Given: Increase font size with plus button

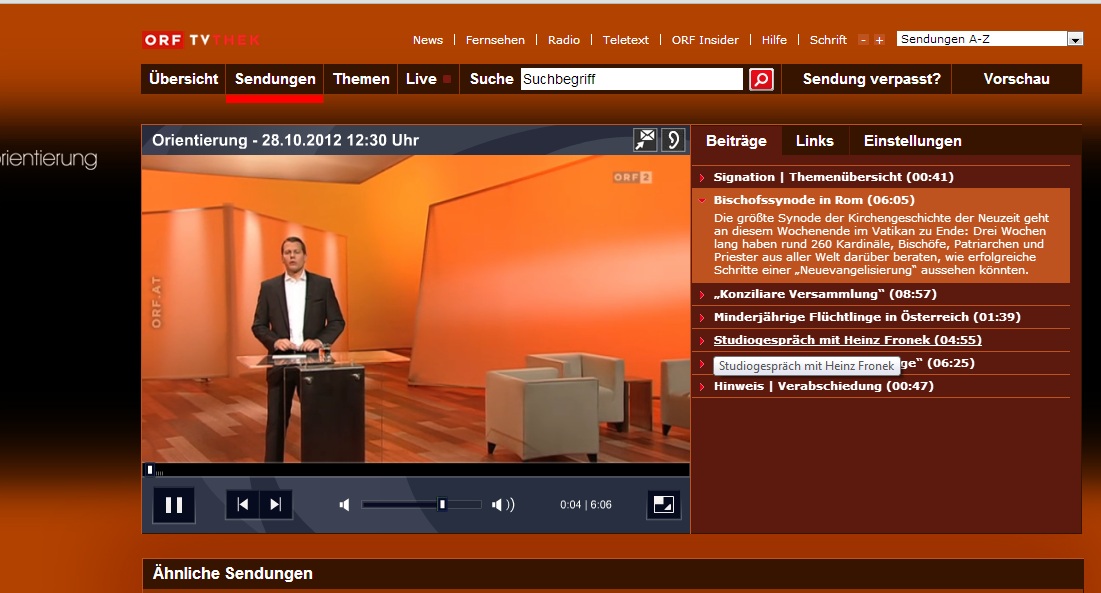Looking at the screenshot, I should pos(879,40).
